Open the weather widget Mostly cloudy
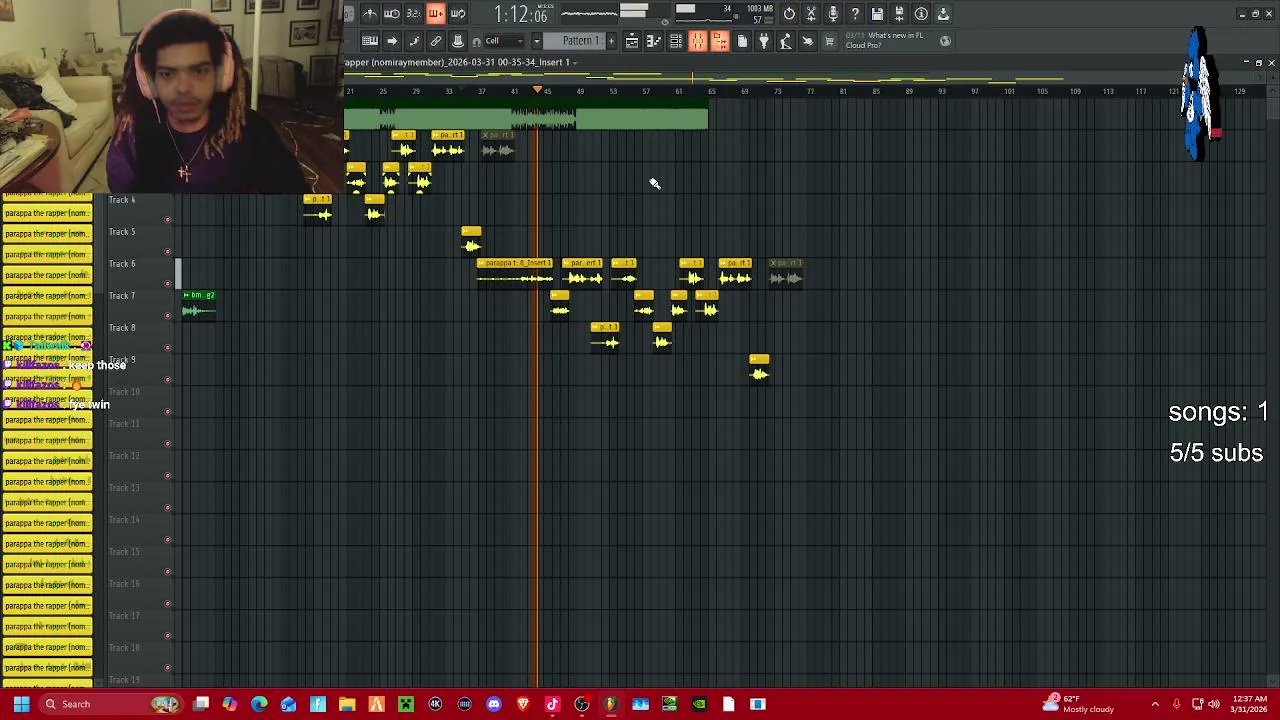 [x=1078, y=704]
